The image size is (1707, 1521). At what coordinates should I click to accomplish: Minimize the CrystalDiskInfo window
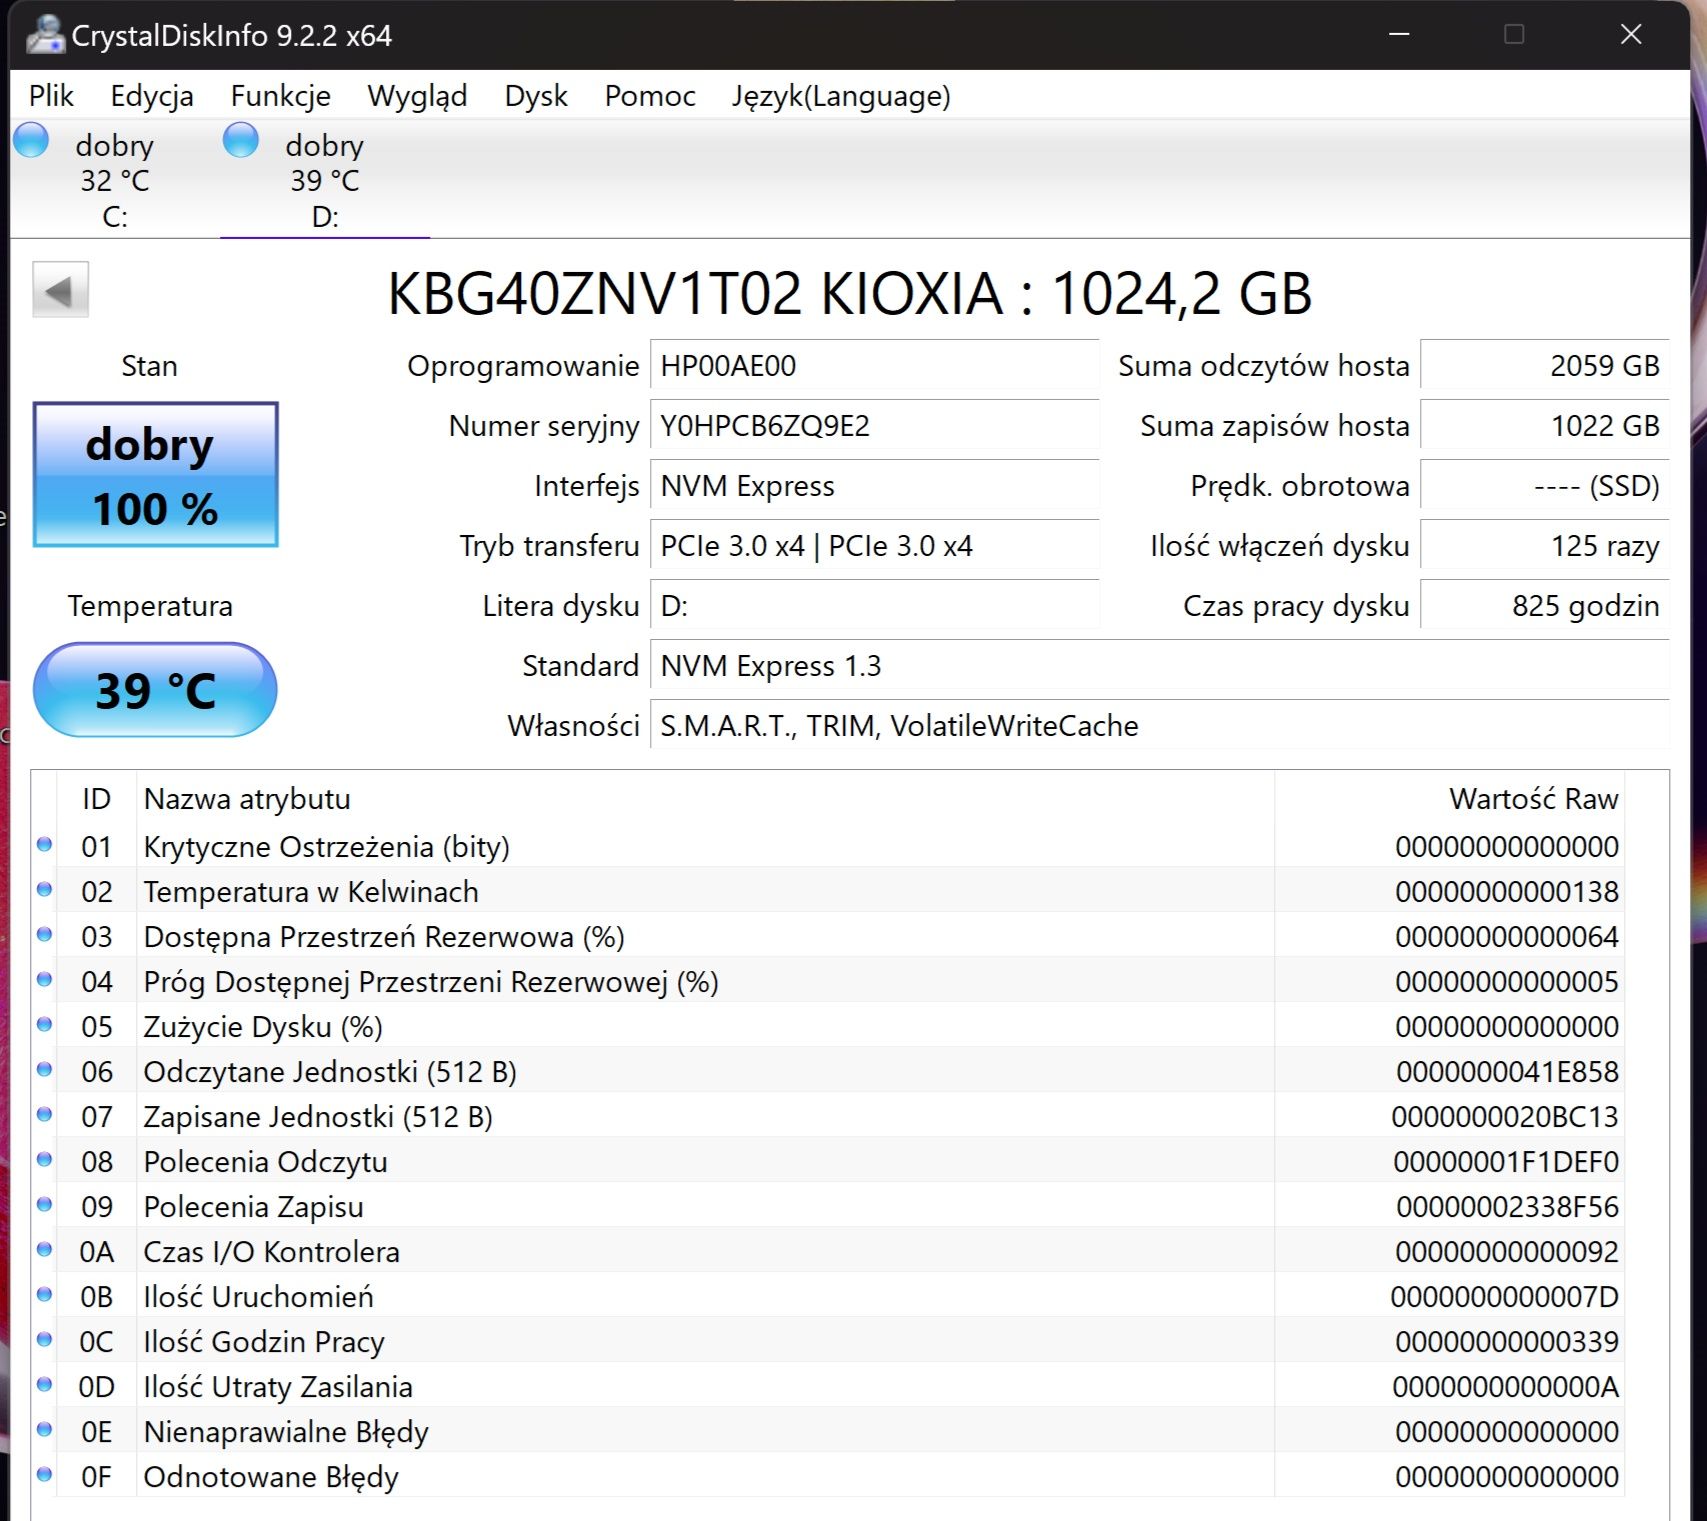pos(1400,35)
